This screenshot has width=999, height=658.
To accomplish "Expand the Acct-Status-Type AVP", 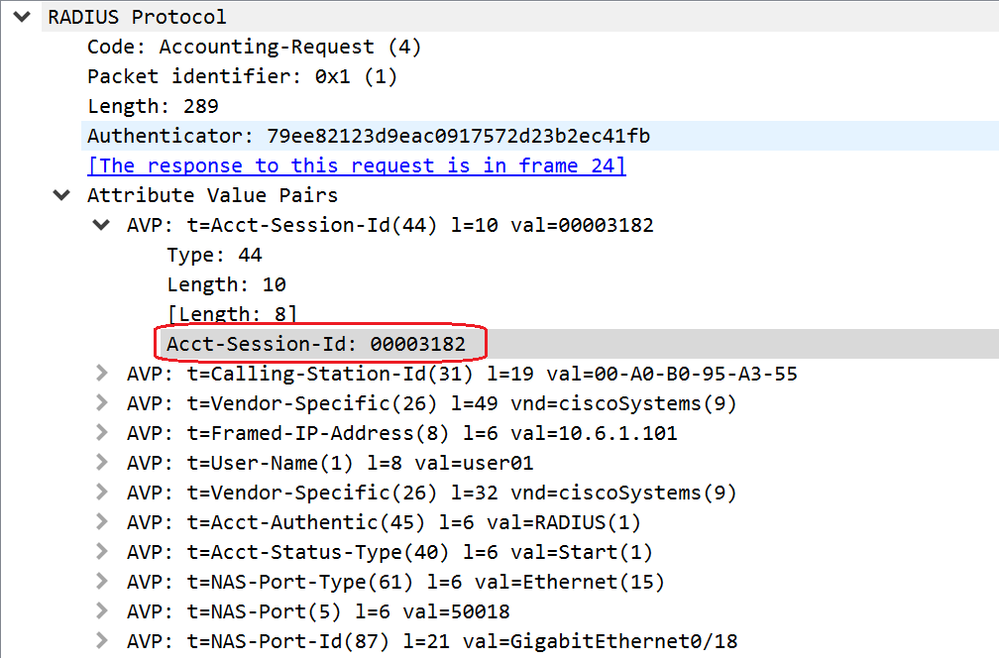I will tap(101, 552).
